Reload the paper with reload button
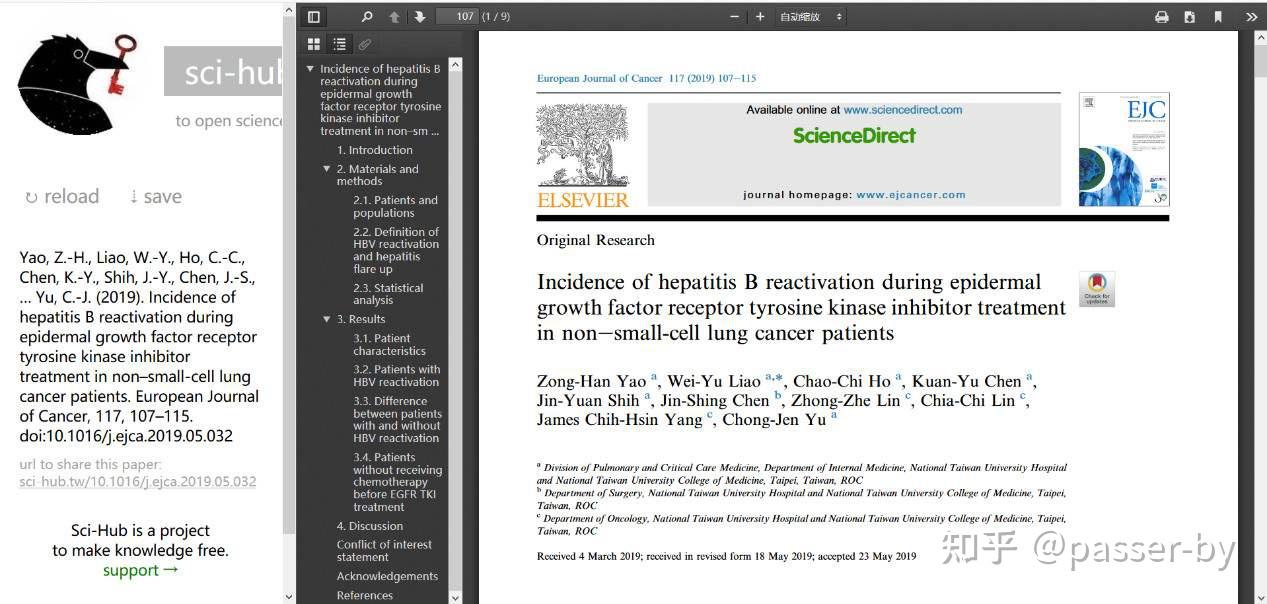 (62, 197)
